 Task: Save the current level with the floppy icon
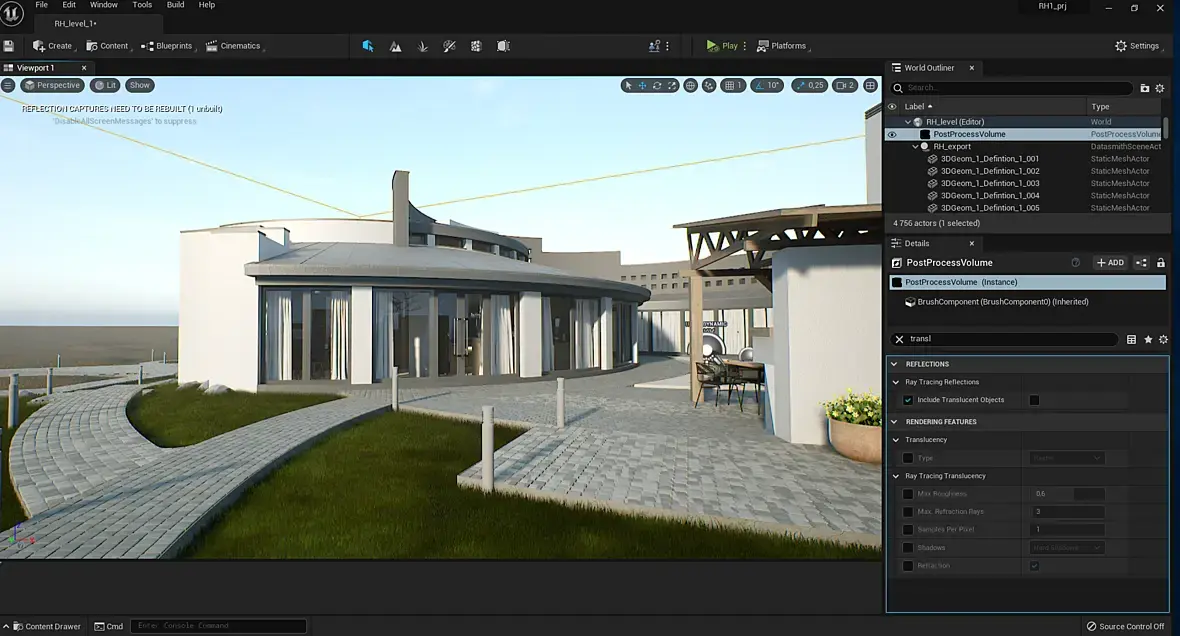[8, 46]
